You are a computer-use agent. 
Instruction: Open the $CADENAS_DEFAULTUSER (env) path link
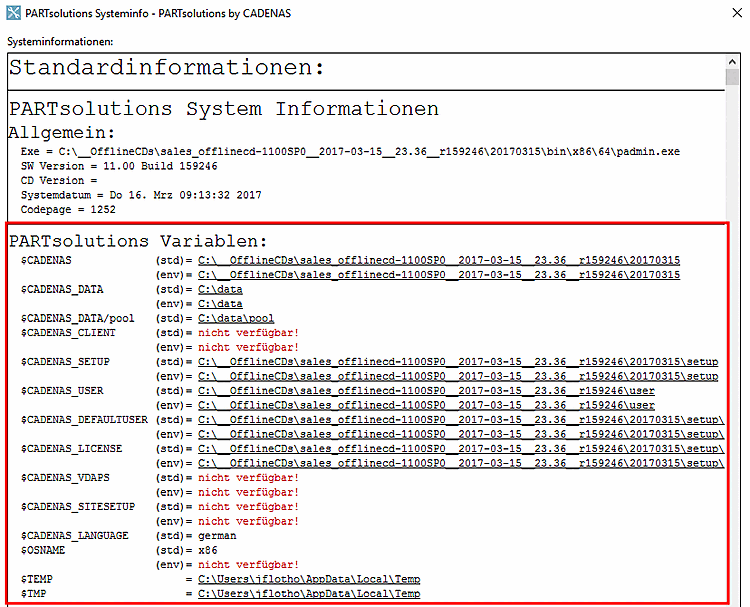[x=461, y=434]
